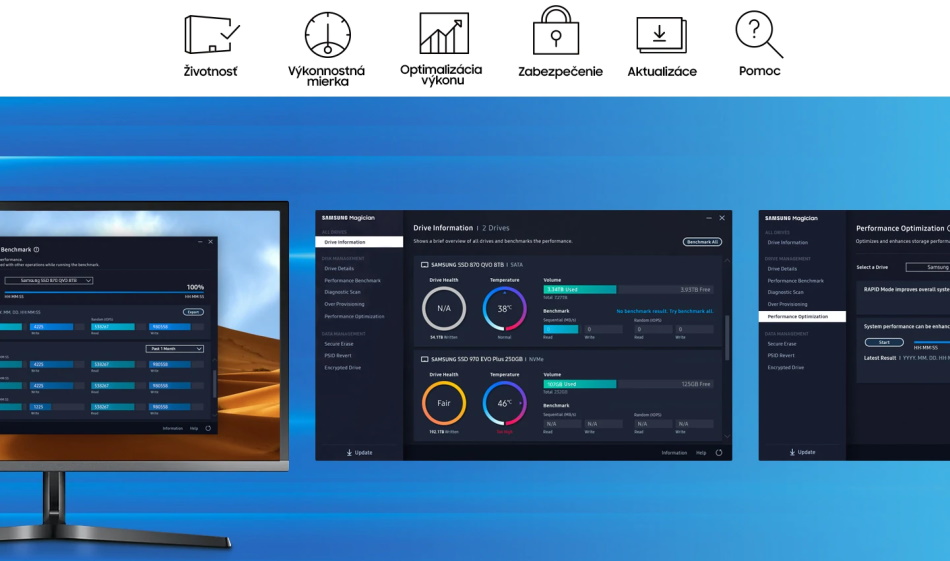Open Over Provisioning in center window sidebar
Viewport: 950px width, 561px height.
pyautogui.click(x=344, y=304)
